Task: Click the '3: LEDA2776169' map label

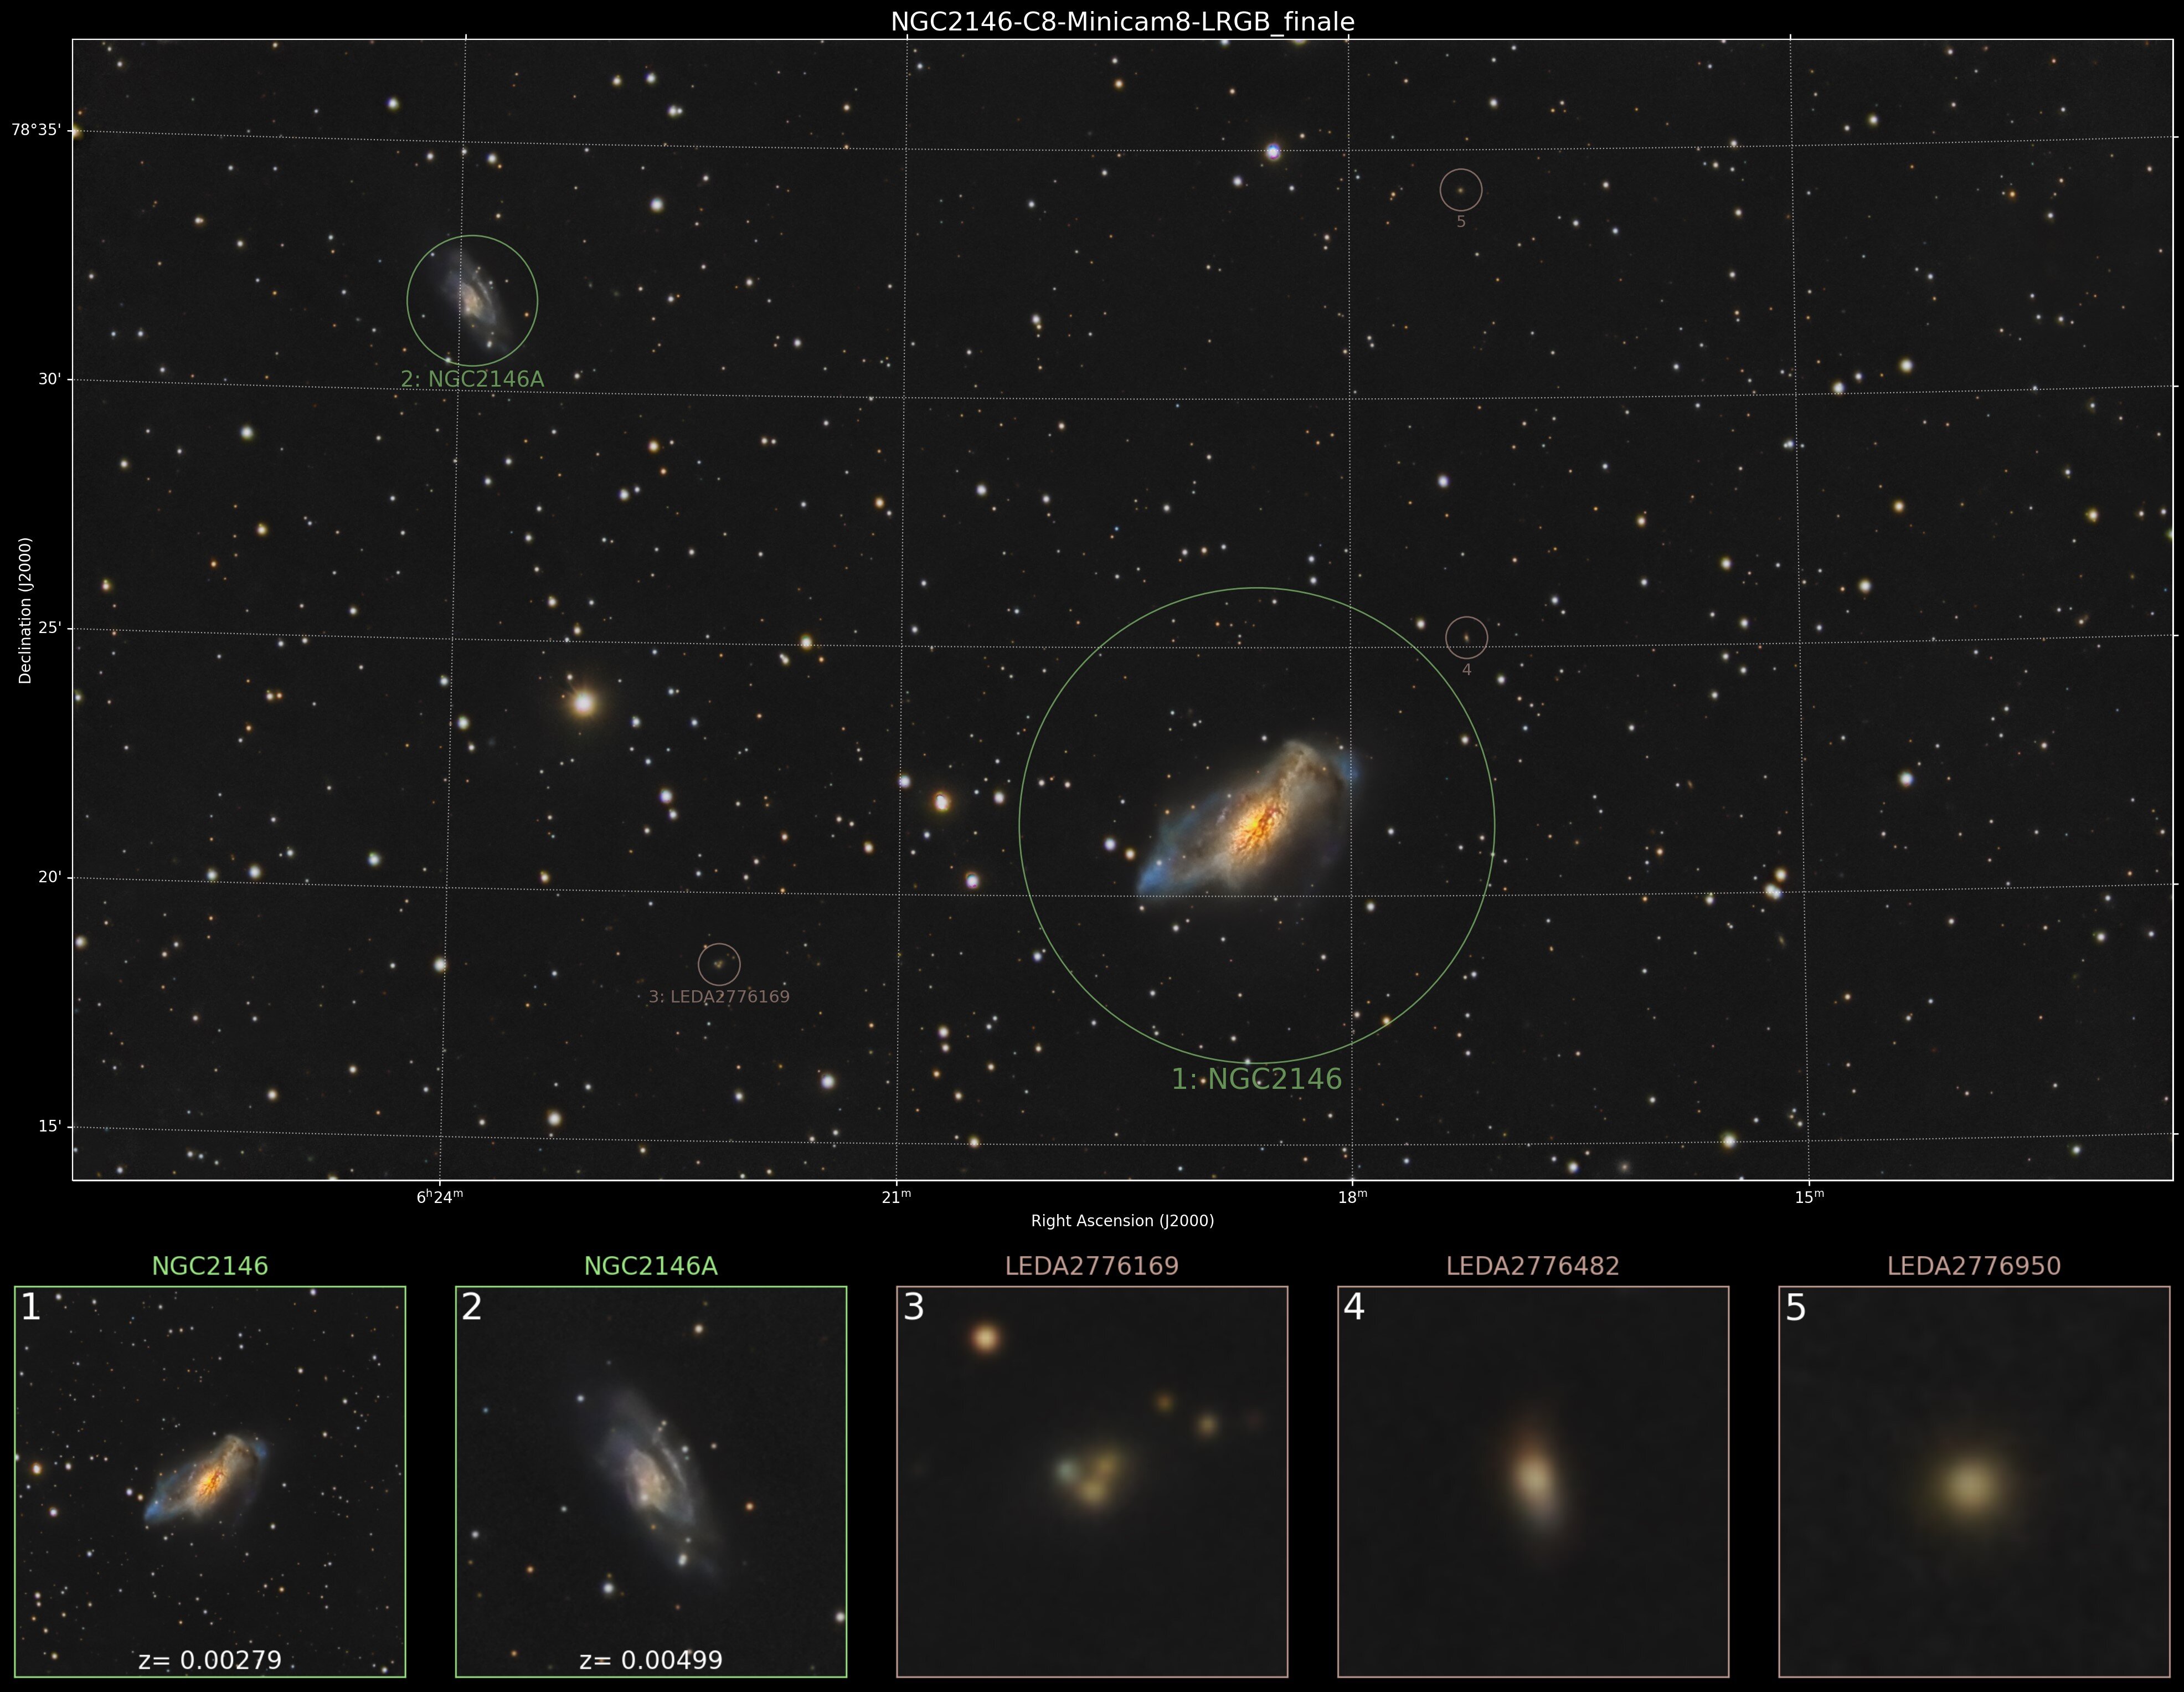Action: pyautogui.click(x=719, y=997)
